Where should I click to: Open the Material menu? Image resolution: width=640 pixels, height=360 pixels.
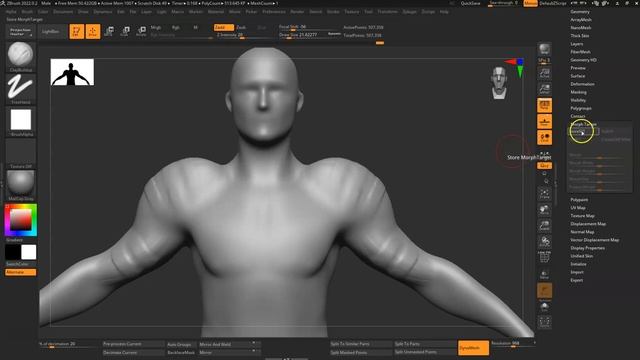[216, 12]
